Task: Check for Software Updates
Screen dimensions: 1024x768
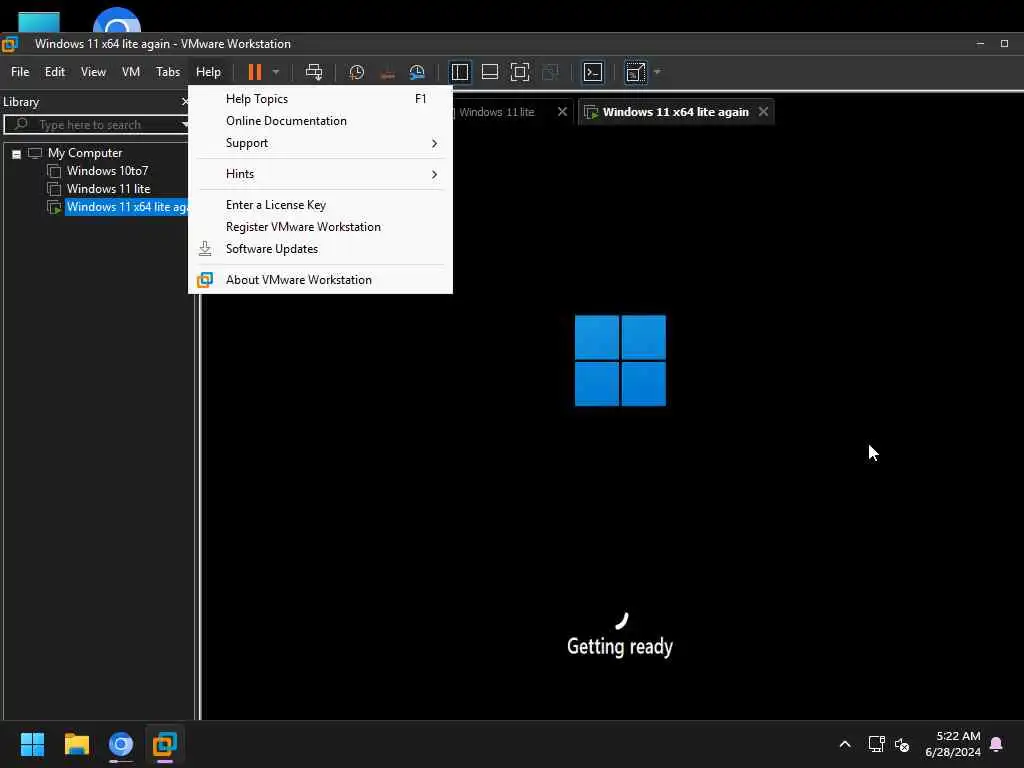Action: [320, 249]
